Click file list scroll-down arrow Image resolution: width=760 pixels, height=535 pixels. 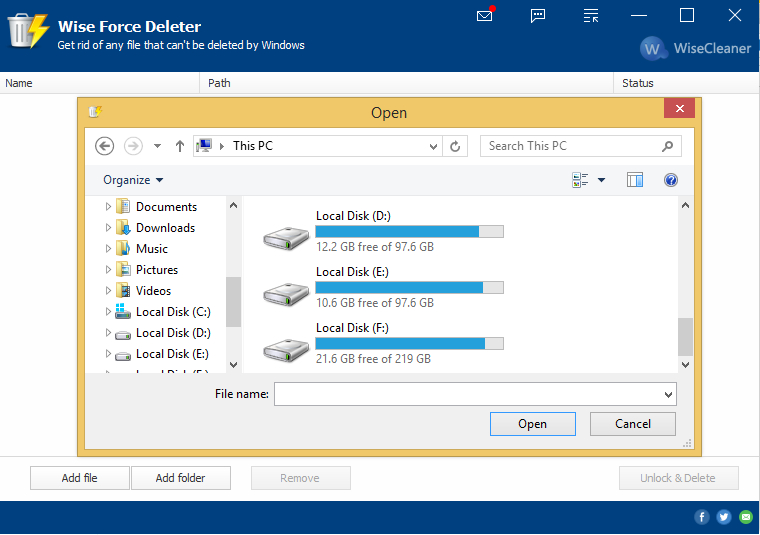(x=685, y=365)
